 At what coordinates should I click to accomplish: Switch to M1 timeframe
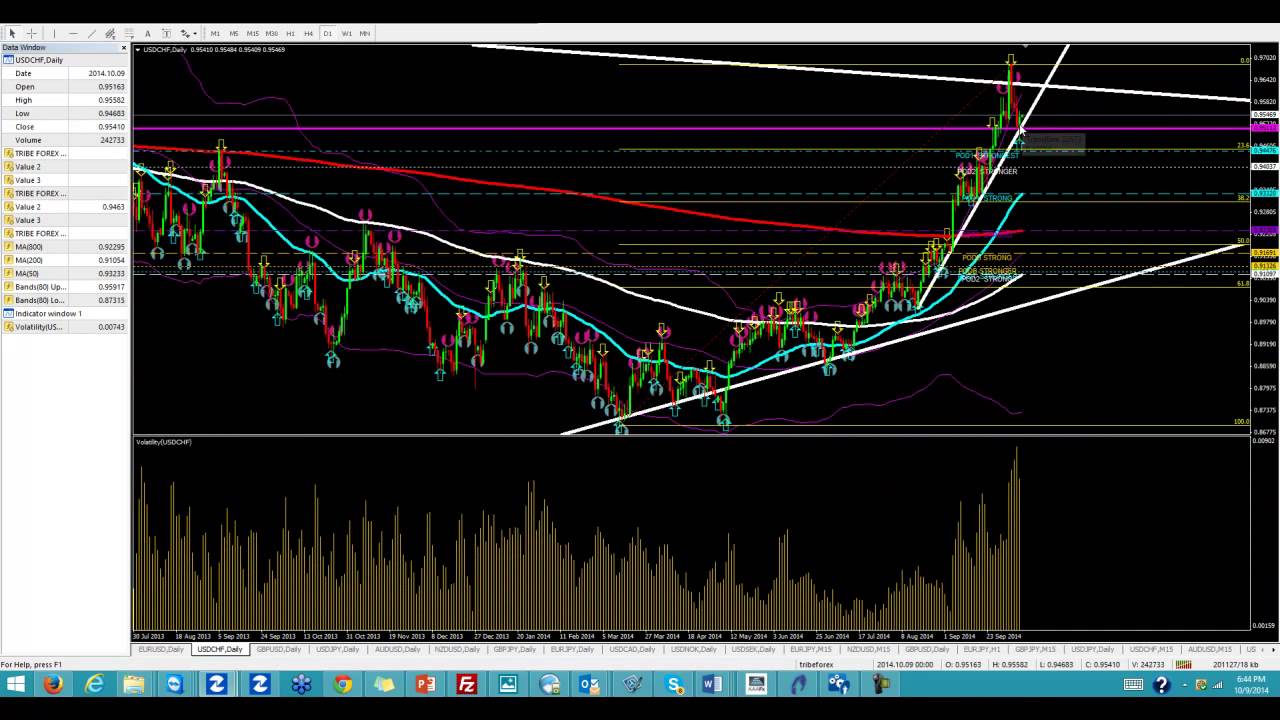tap(215, 33)
